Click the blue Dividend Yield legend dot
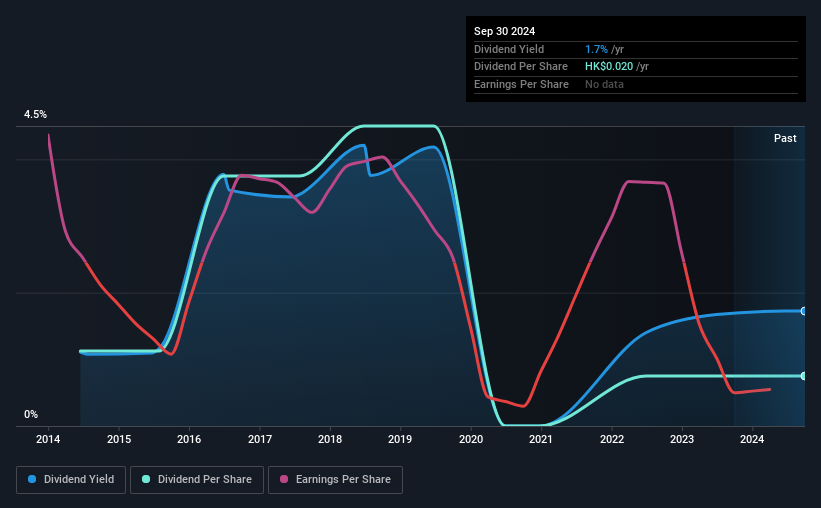The image size is (821, 508). (32, 479)
